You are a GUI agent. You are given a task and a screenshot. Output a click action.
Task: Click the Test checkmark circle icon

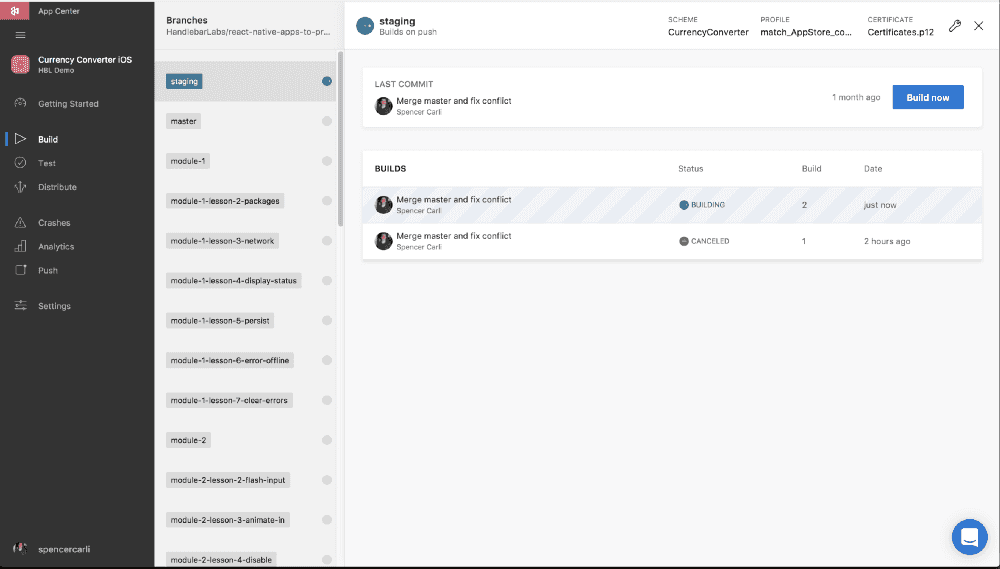click(x=20, y=163)
